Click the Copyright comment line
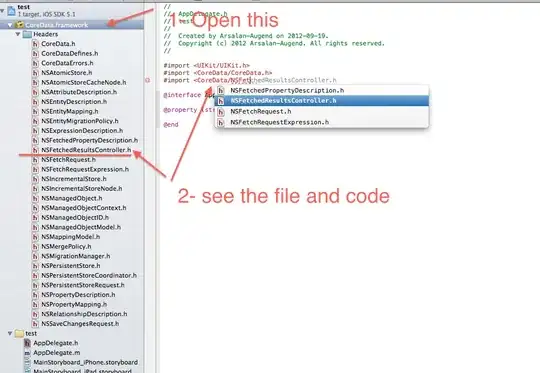This screenshot has width=540, height=373. 274,43
